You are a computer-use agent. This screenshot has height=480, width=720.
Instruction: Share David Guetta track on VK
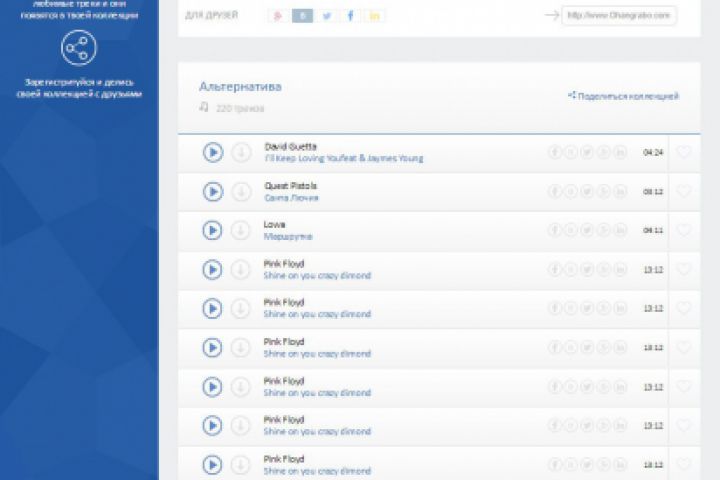click(x=571, y=152)
